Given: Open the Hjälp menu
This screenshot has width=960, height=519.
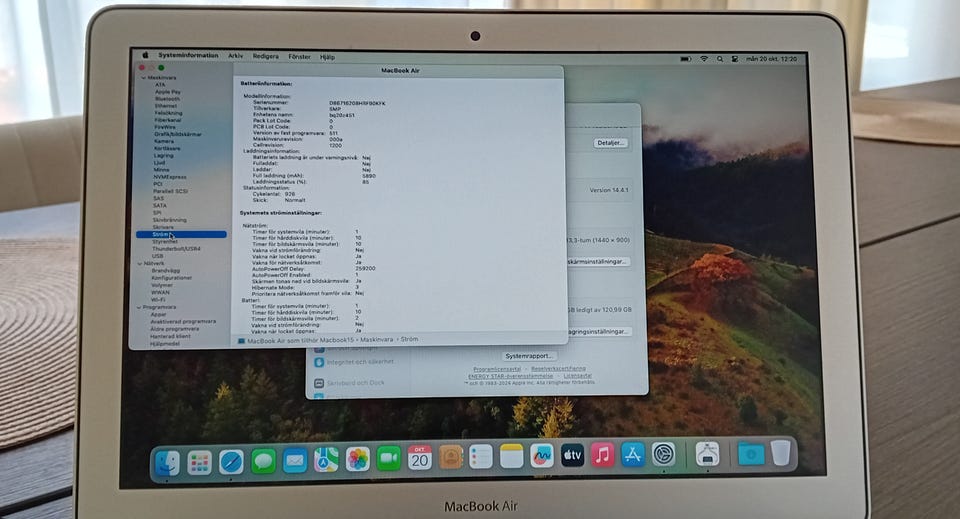Looking at the screenshot, I should pyautogui.click(x=327, y=57).
